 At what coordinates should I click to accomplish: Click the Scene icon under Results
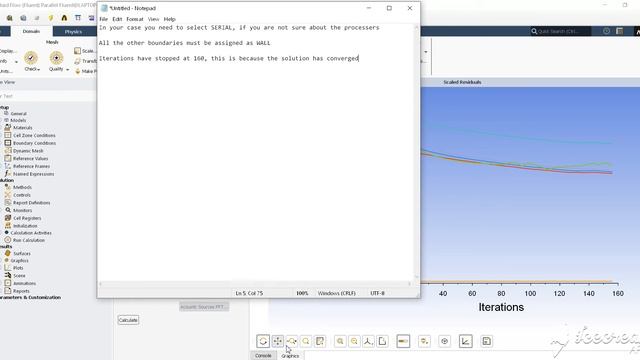pos(7,276)
